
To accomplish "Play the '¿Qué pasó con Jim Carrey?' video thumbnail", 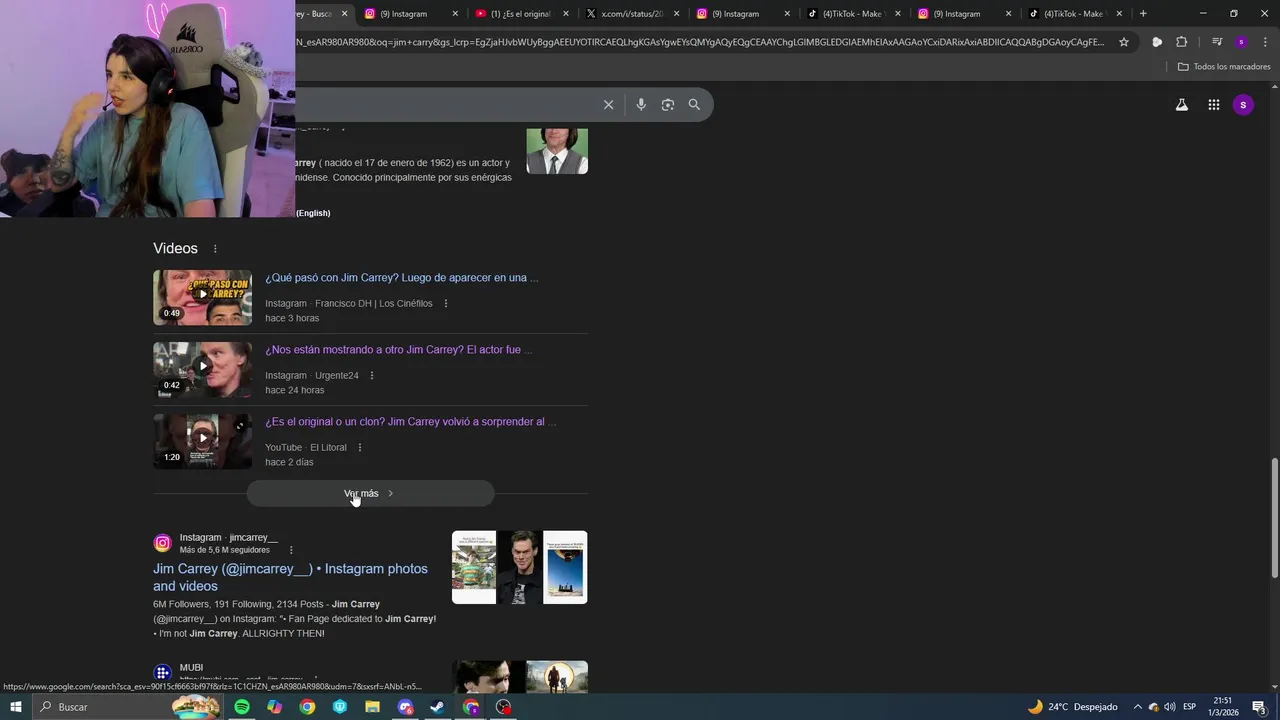I will tap(202, 297).
